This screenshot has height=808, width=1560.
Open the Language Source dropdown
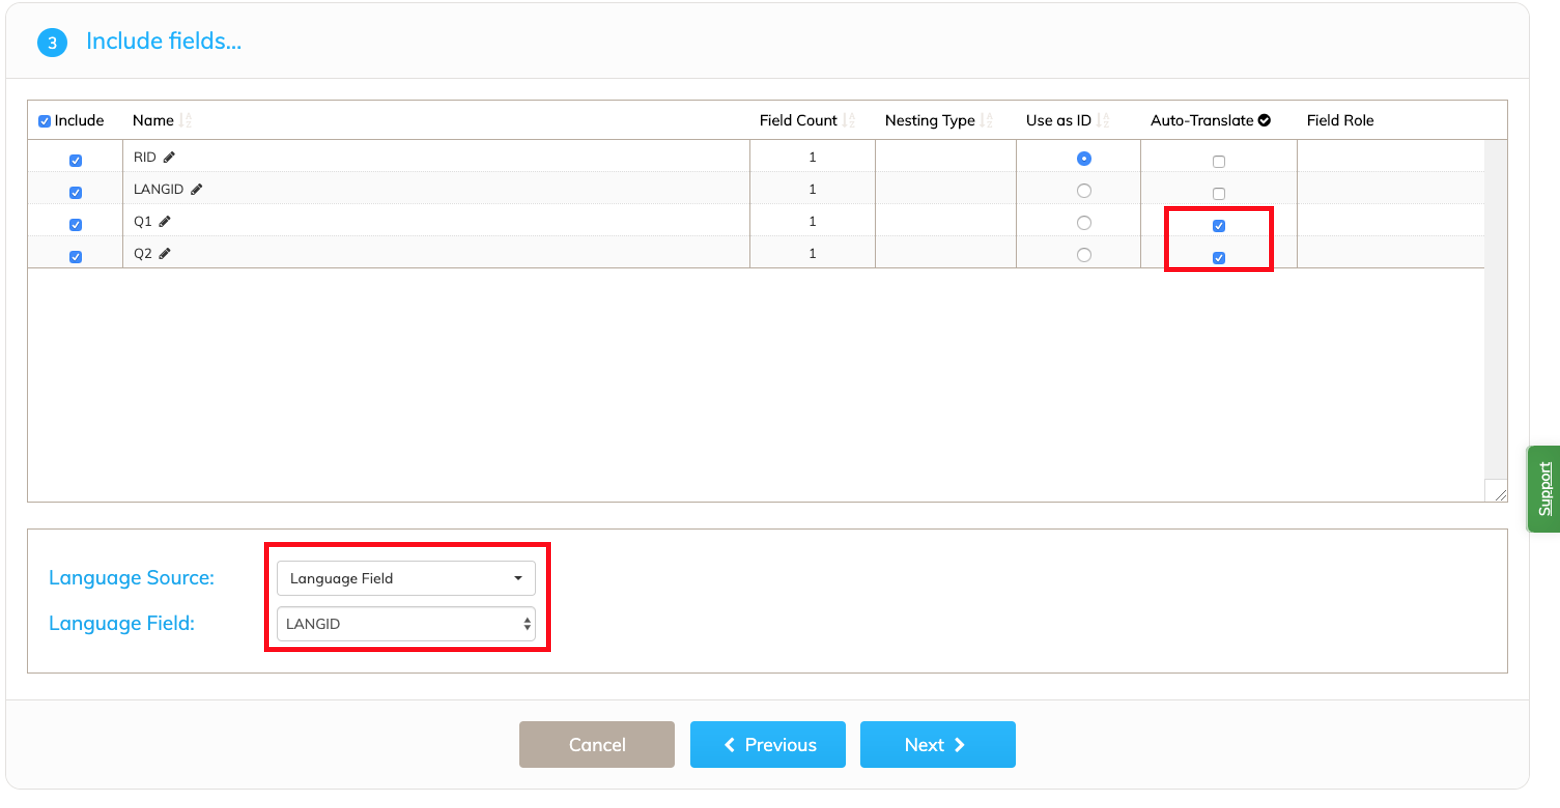pos(406,578)
